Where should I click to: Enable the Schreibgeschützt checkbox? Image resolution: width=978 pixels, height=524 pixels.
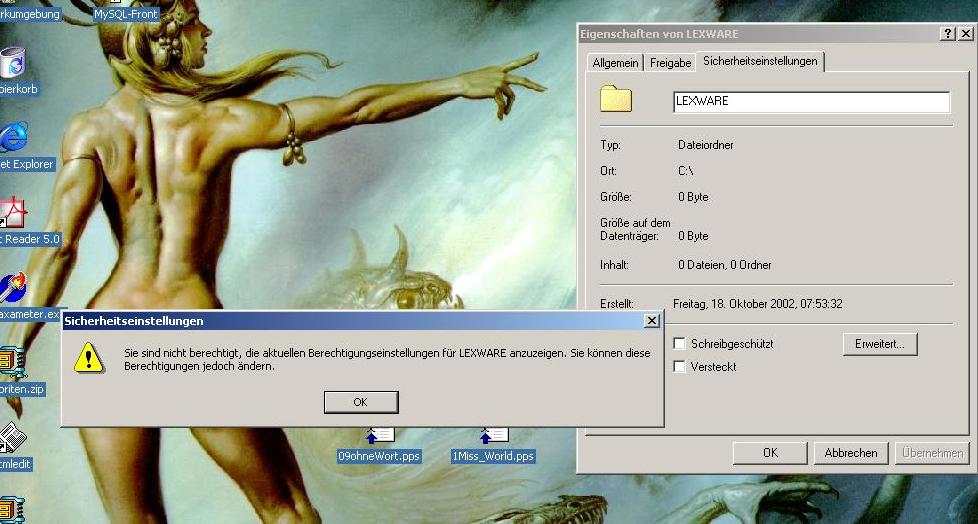coord(679,344)
